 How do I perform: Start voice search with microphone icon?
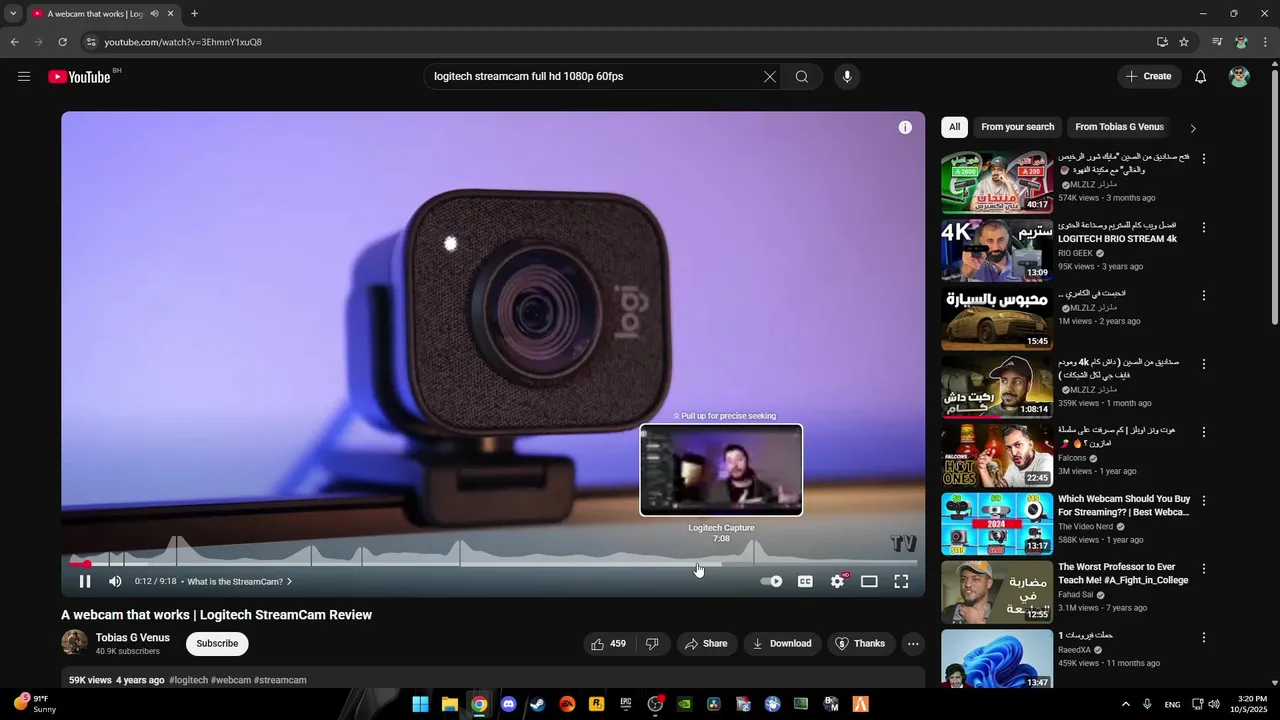coord(847,77)
